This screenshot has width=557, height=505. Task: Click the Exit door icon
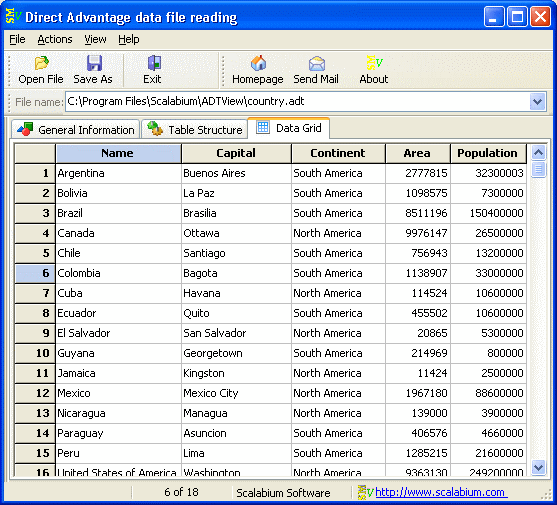pyautogui.click(x=154, y=63)
